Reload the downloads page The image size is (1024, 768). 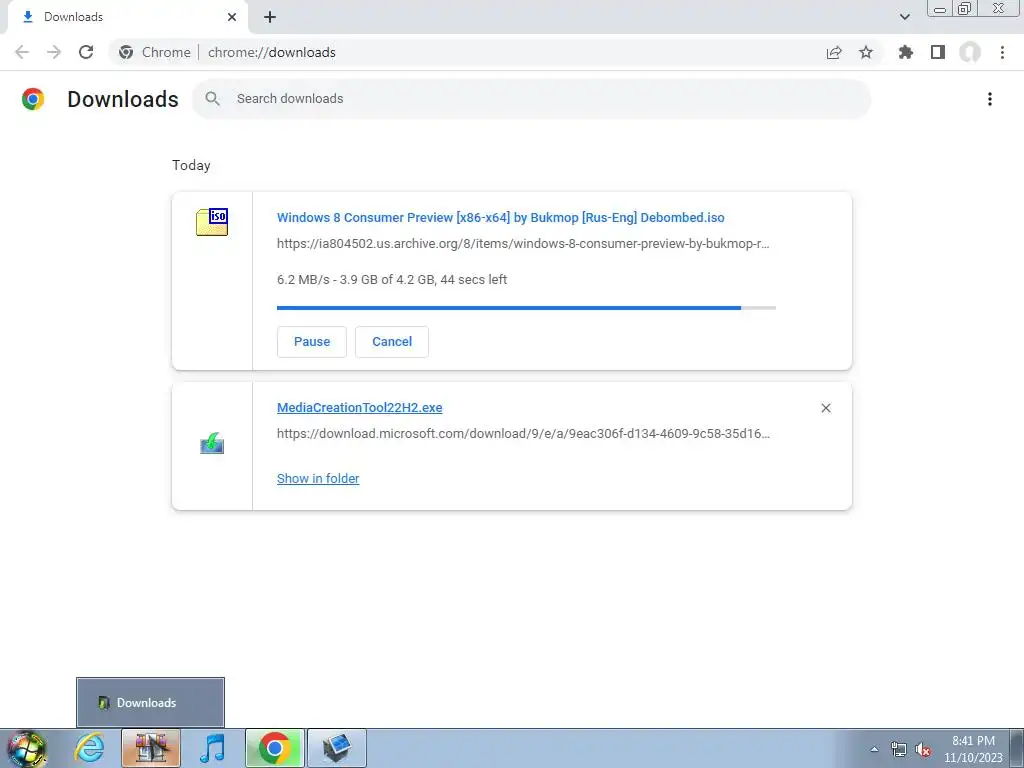coord(86,52)
